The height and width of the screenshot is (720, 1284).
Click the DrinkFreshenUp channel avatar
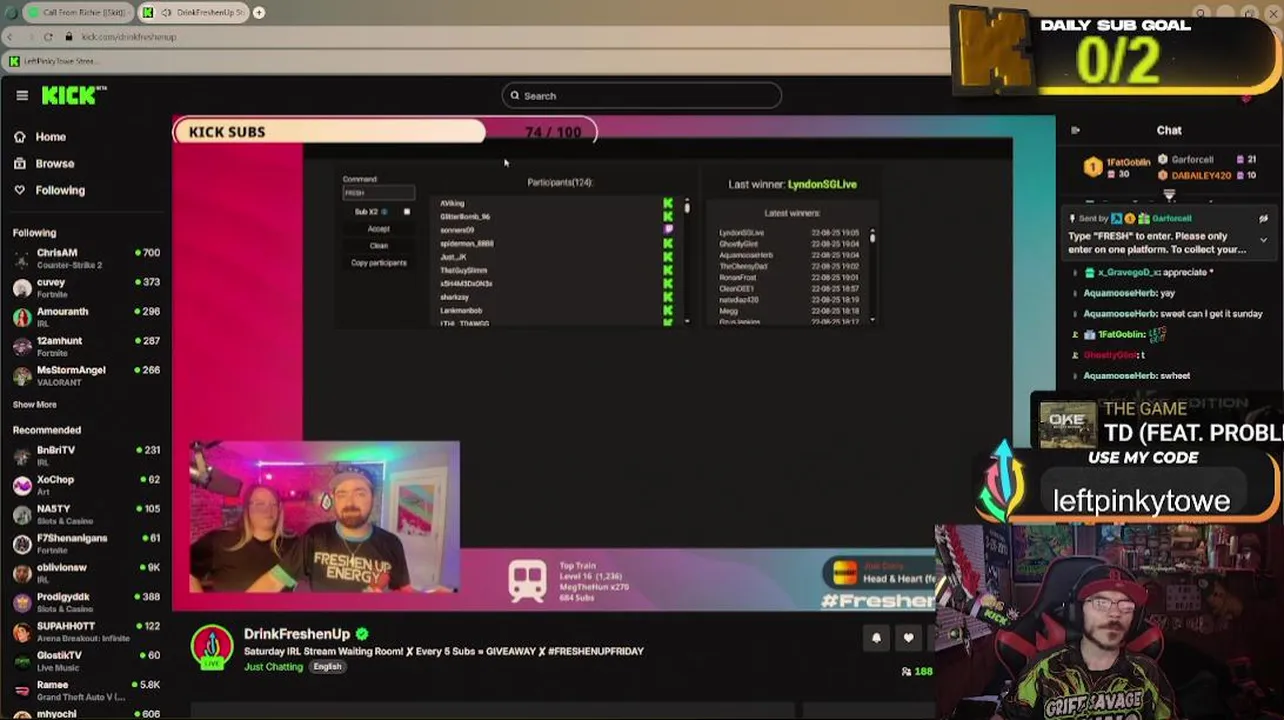[212, 647]
